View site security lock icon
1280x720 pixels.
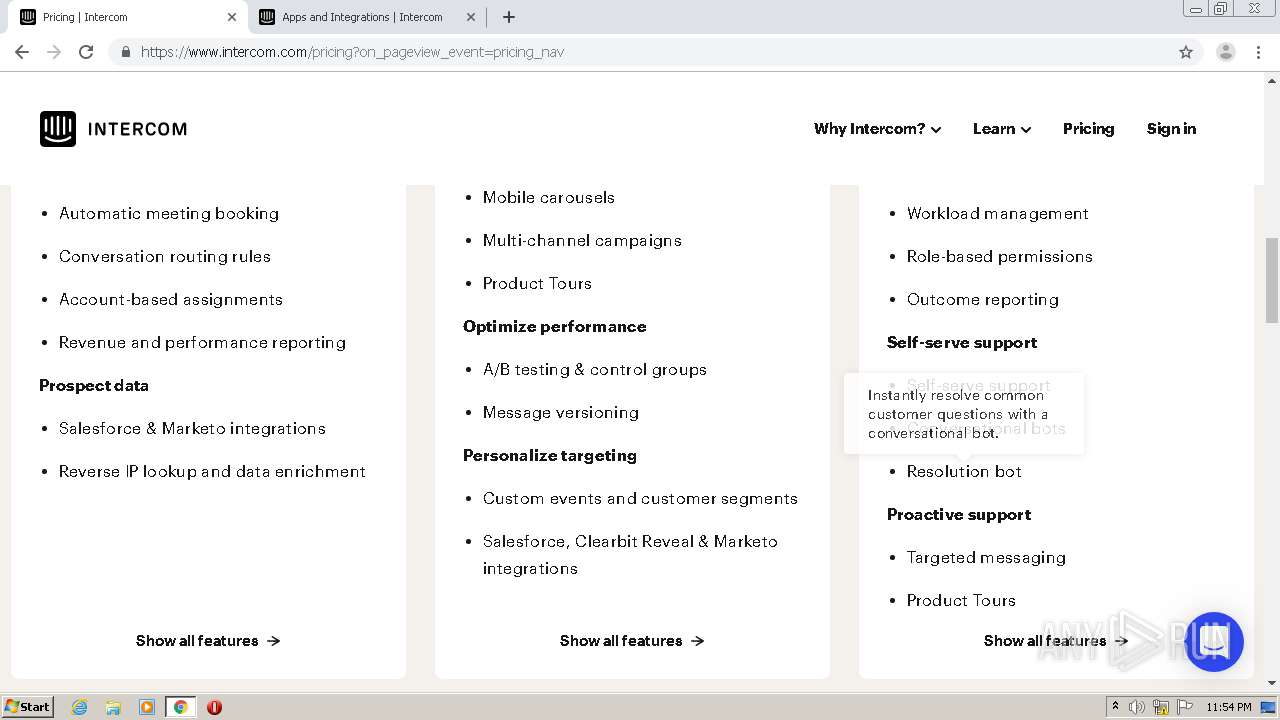pyautogui.click(x=126, y=52)
